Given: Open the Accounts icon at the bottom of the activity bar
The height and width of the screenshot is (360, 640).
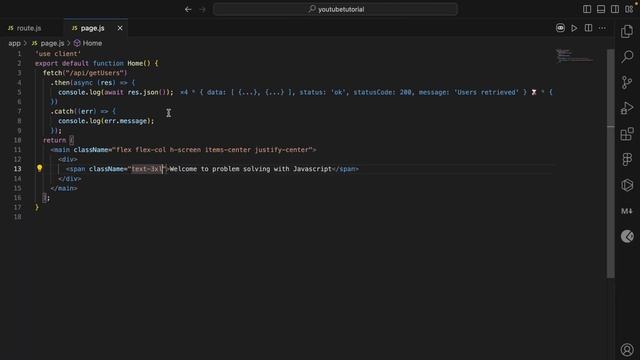Looking at the screenshot, I should [627, 349].
